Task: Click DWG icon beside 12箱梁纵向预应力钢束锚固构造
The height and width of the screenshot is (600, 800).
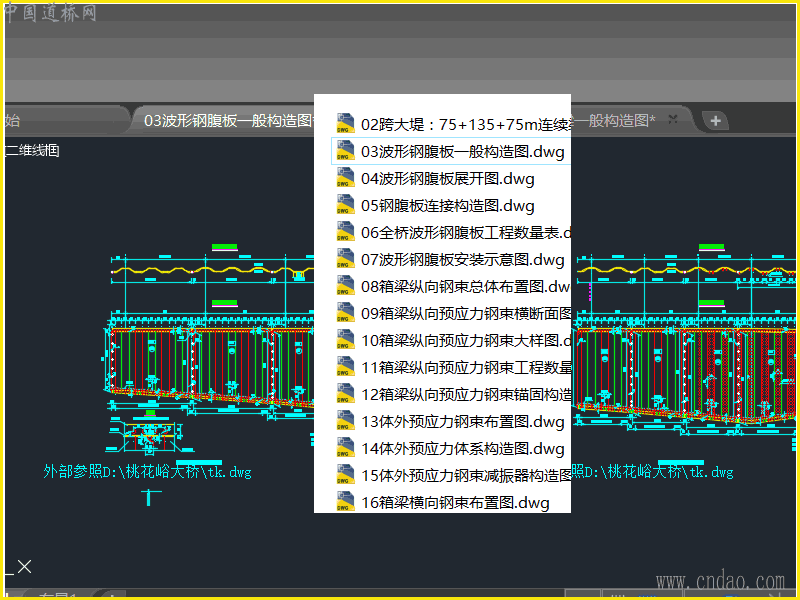Action: tap(345, 394)
